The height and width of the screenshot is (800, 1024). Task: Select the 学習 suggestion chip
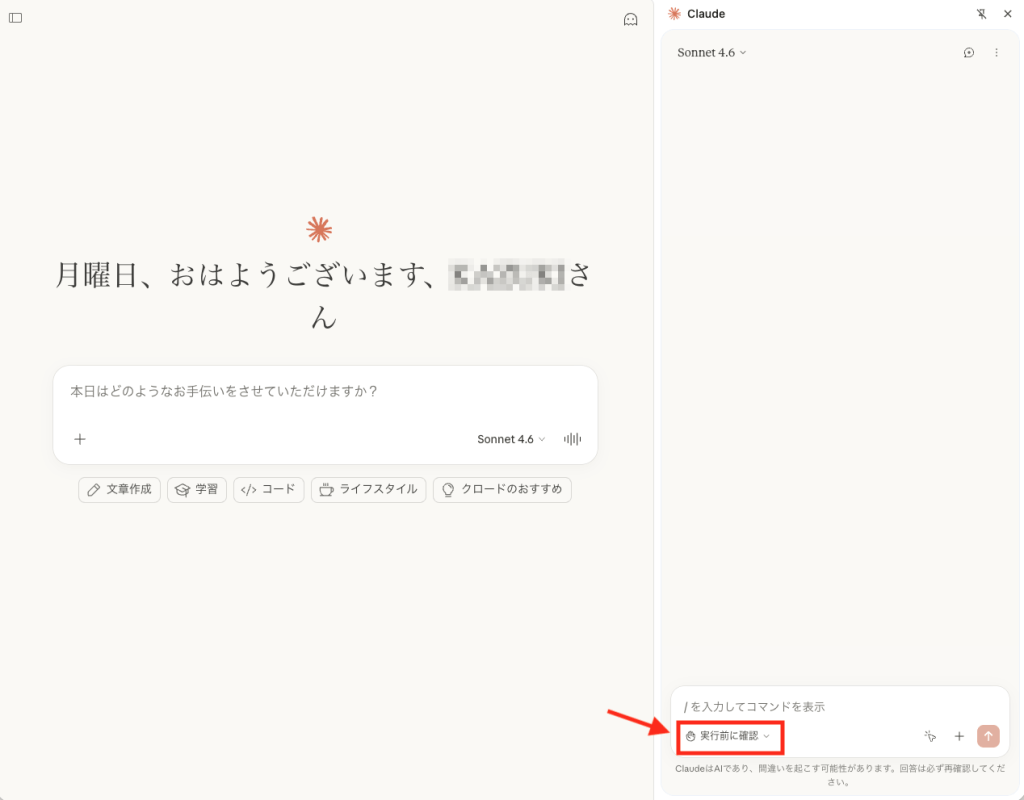(x=197, y=490)
